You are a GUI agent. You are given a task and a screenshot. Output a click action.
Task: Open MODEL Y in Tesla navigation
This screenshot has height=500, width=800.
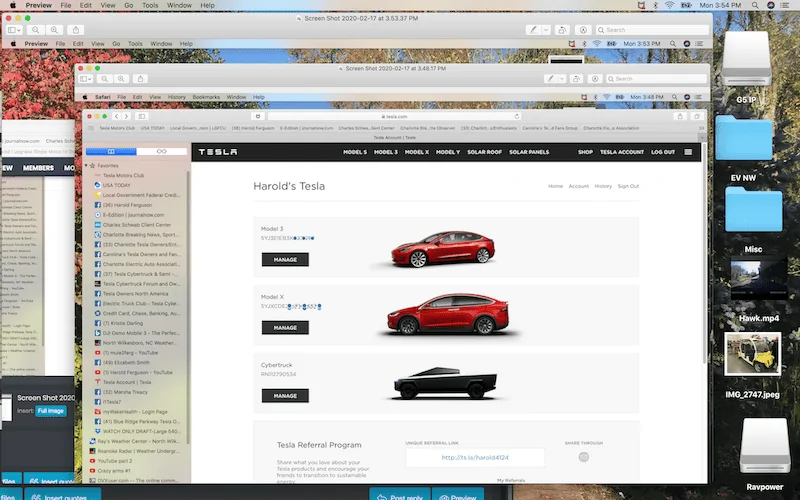tap(448, 152)
